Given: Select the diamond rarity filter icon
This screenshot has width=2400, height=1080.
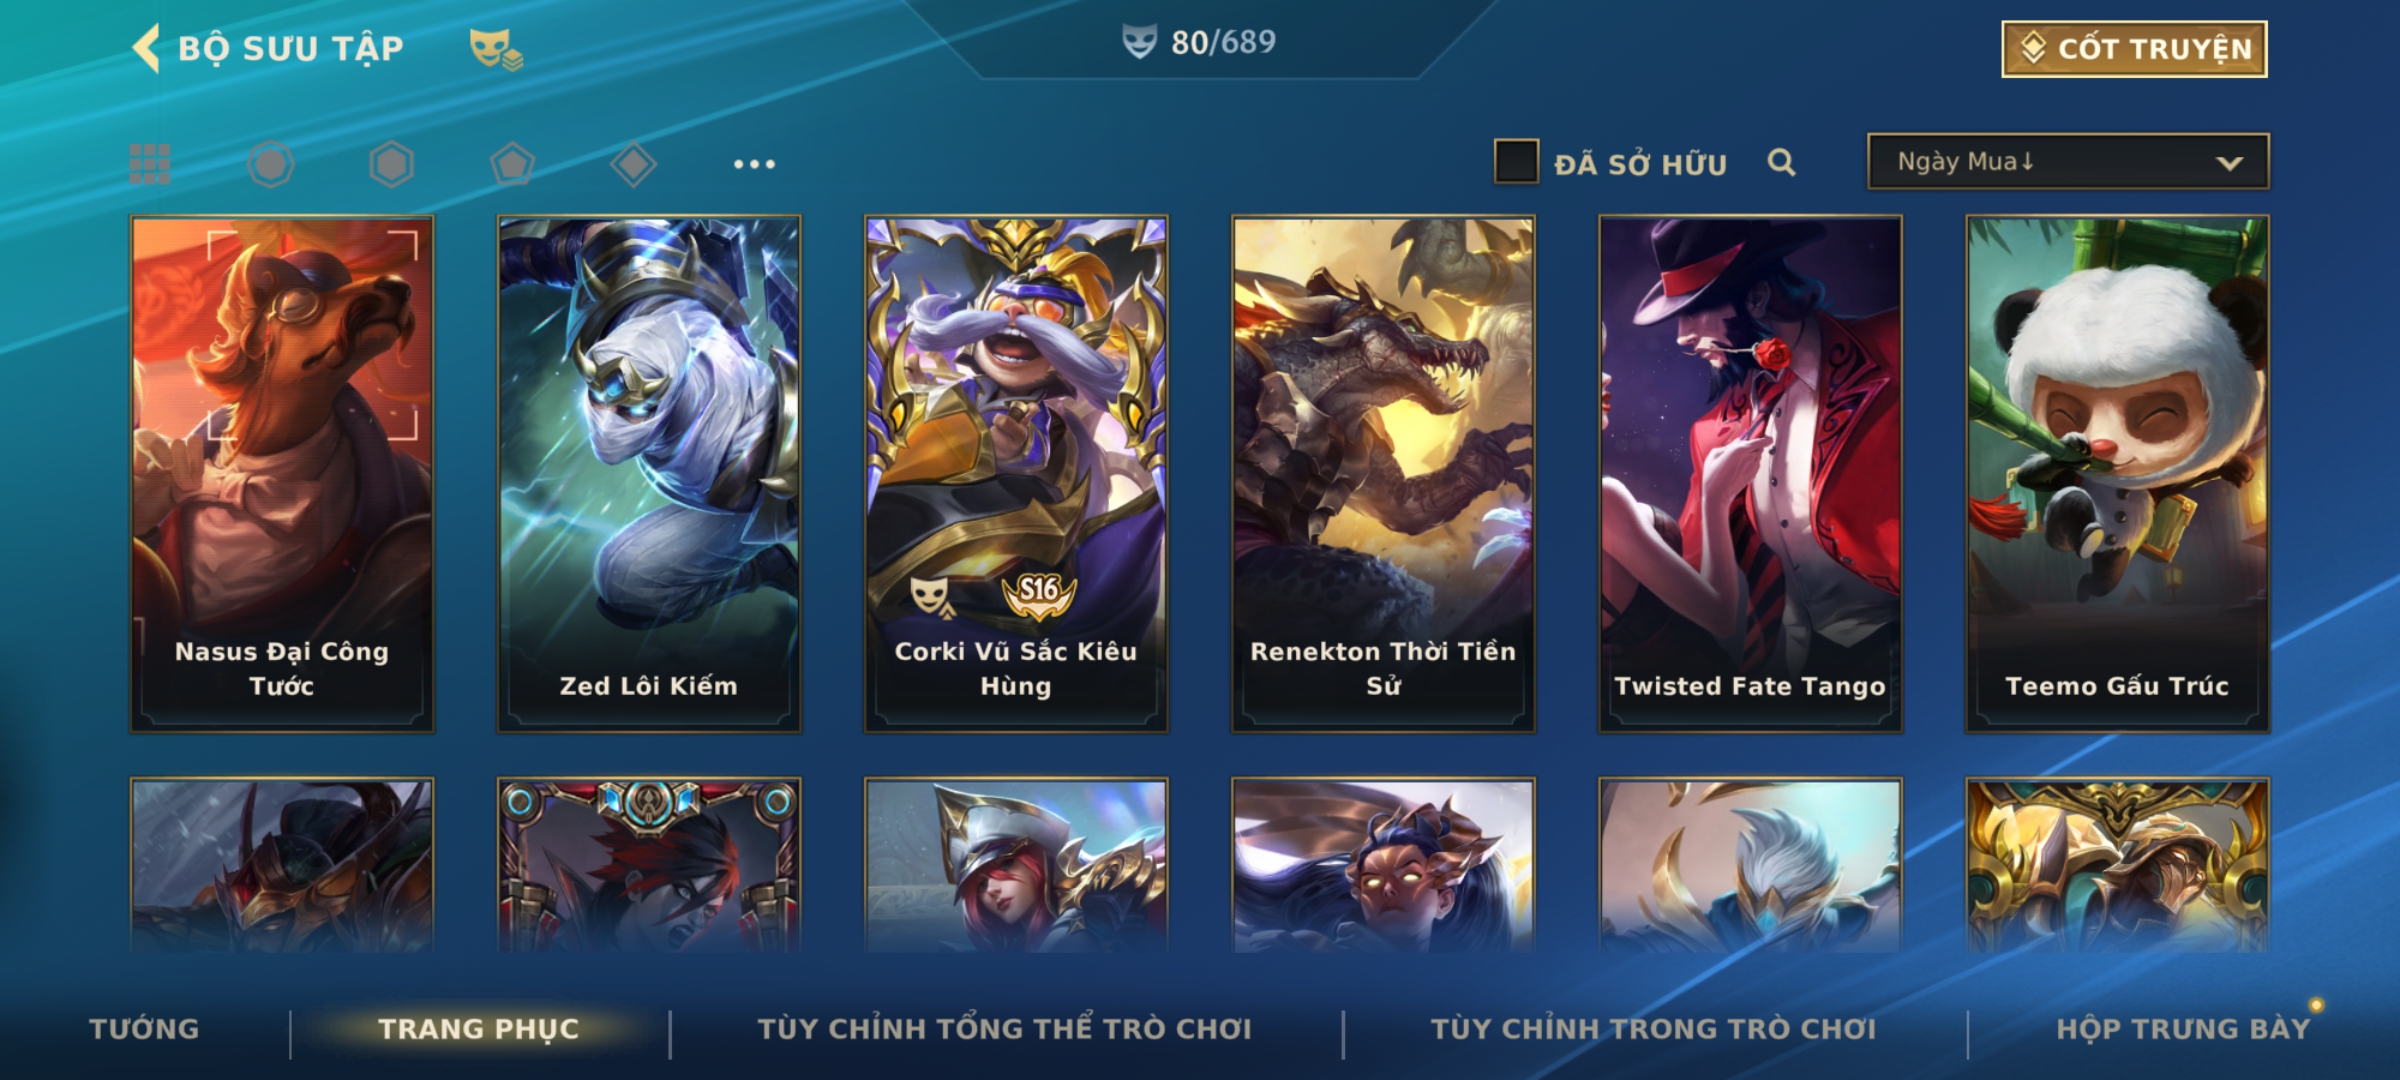Looking at the screenshot, I should pyautogui.click(x=633, y=164).
